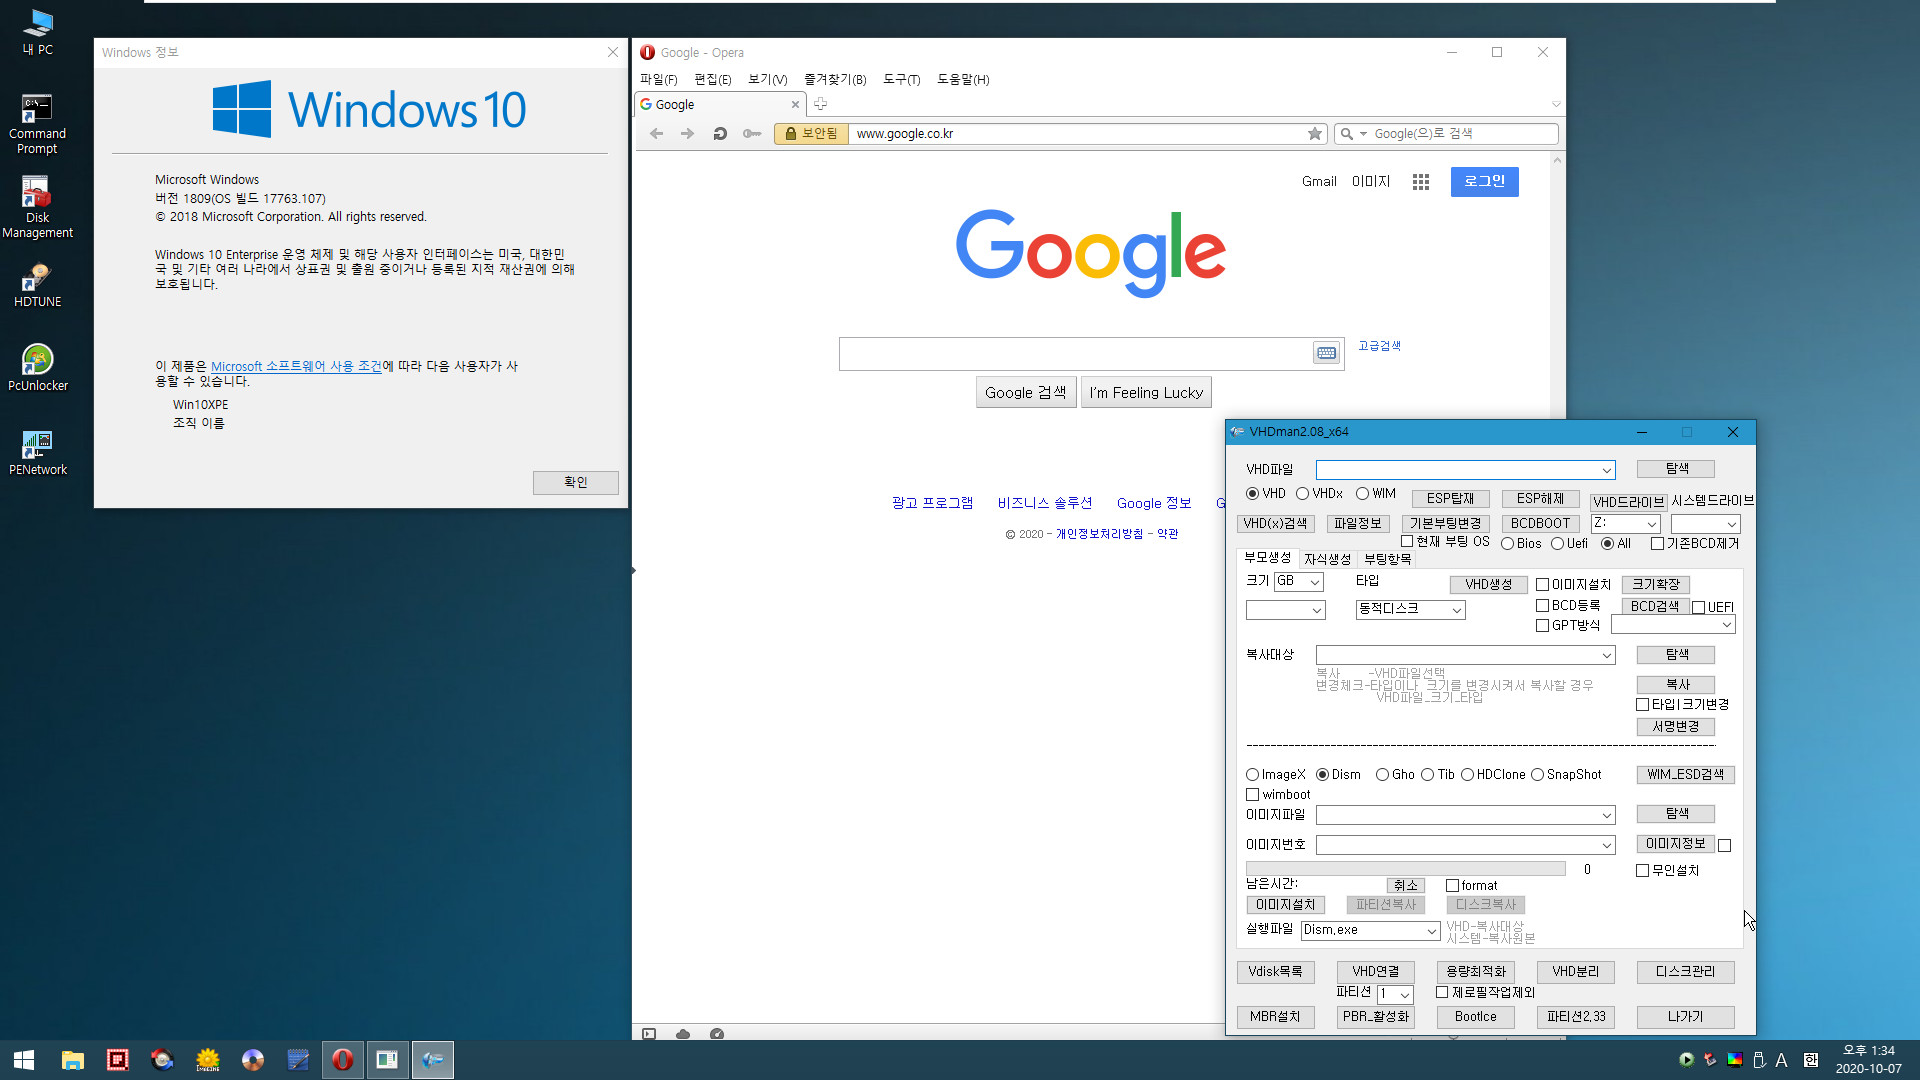The image size is (1920, 1080).
Task: Click the Opera forward arrow
Action: click(x=688, y=134)
